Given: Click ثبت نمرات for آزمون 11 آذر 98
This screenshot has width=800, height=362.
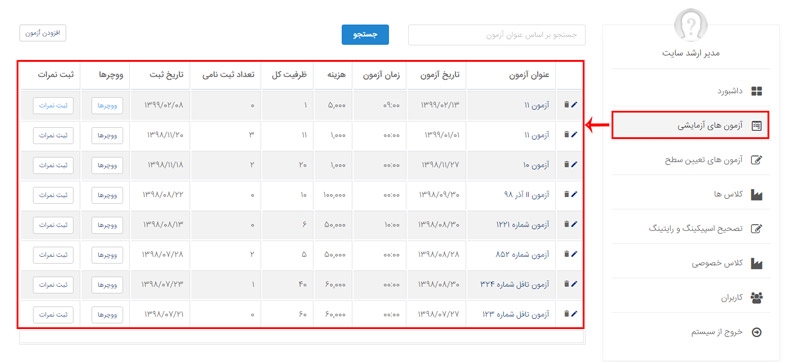Looking at the screenshot, I should [x=53, y=195].
